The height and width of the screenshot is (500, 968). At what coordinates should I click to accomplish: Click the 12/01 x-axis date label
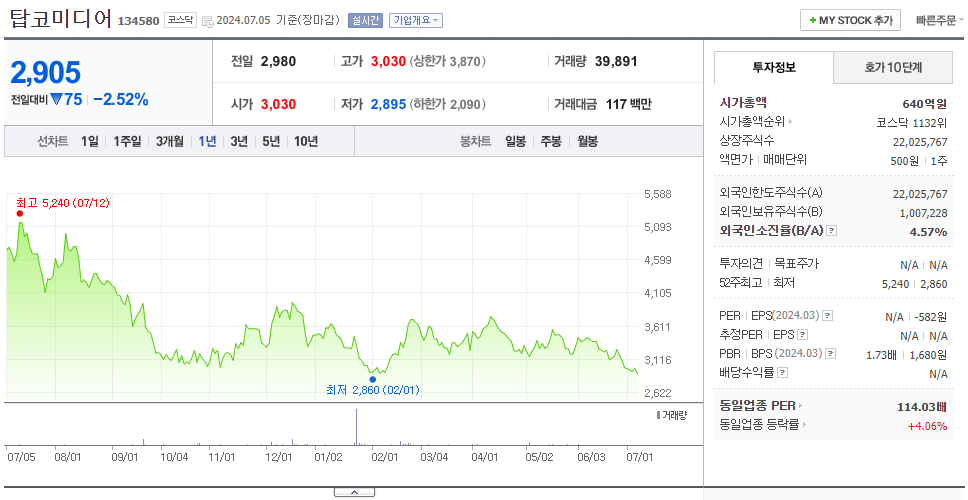coord(278,457)
